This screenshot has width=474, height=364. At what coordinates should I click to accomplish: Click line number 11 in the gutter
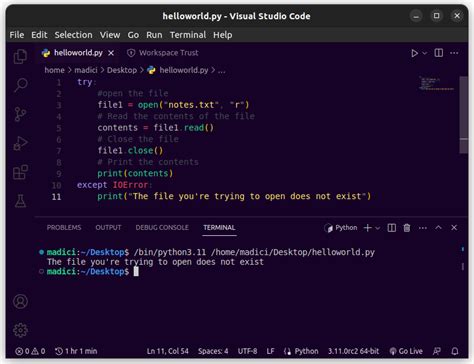point(56,197)
